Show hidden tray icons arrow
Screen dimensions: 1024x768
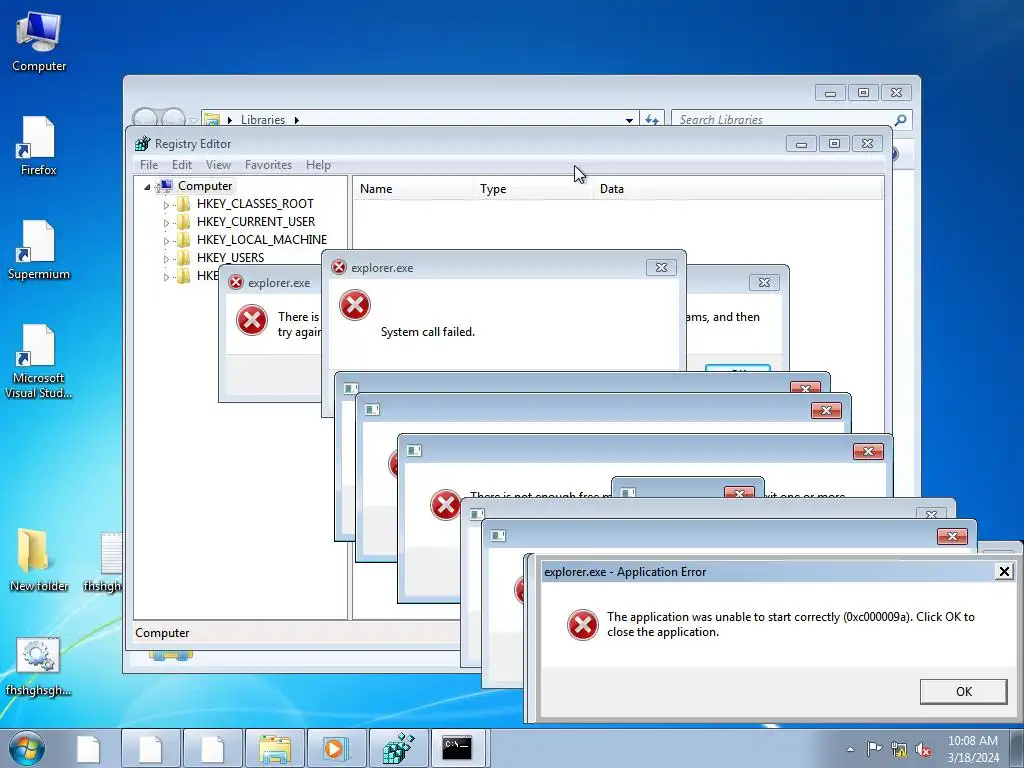click(850, 750)
